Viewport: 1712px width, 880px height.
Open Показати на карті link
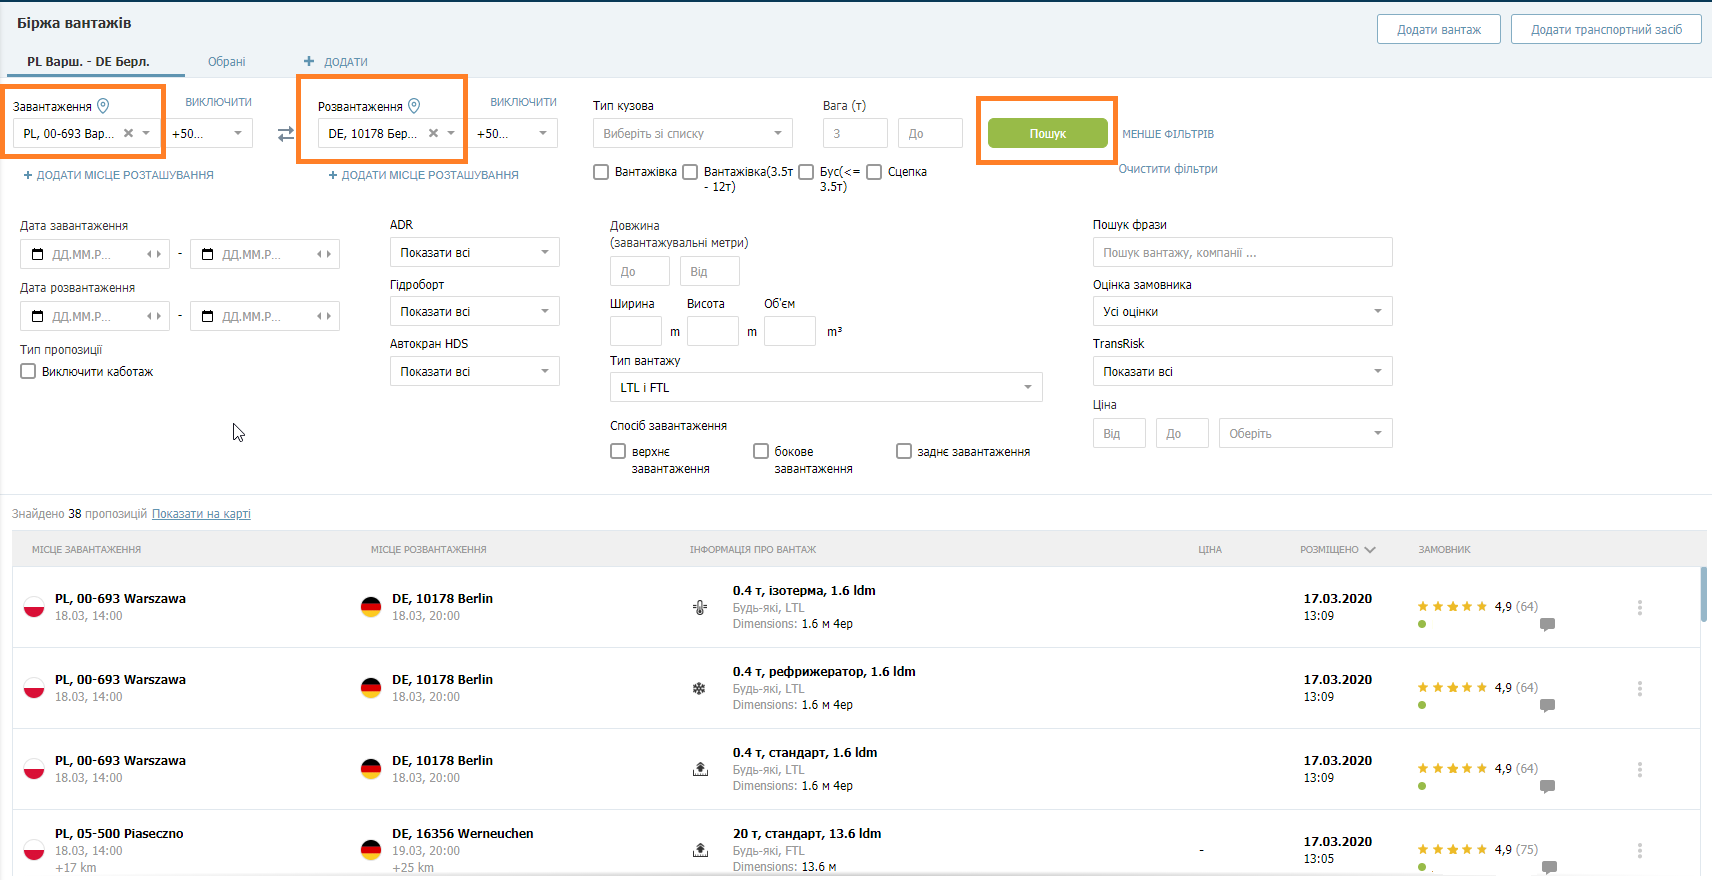tap(201, 514)
